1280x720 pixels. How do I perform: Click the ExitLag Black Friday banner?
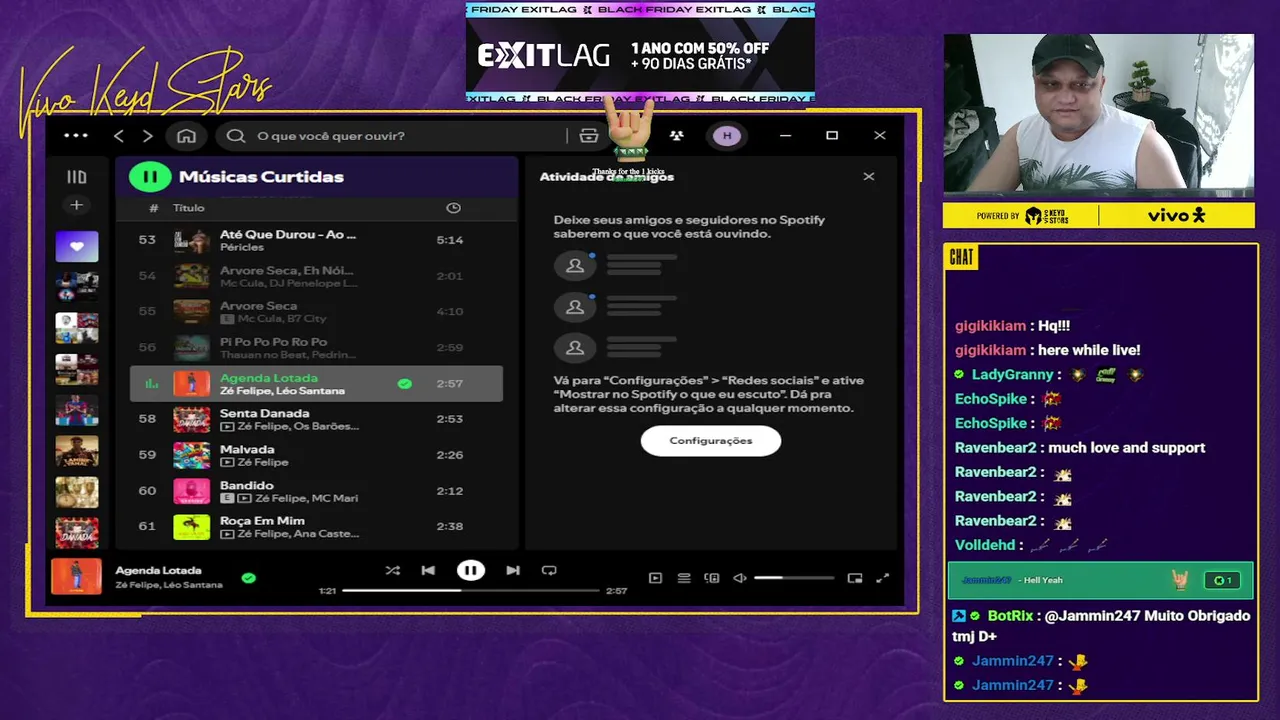point(640,53)
